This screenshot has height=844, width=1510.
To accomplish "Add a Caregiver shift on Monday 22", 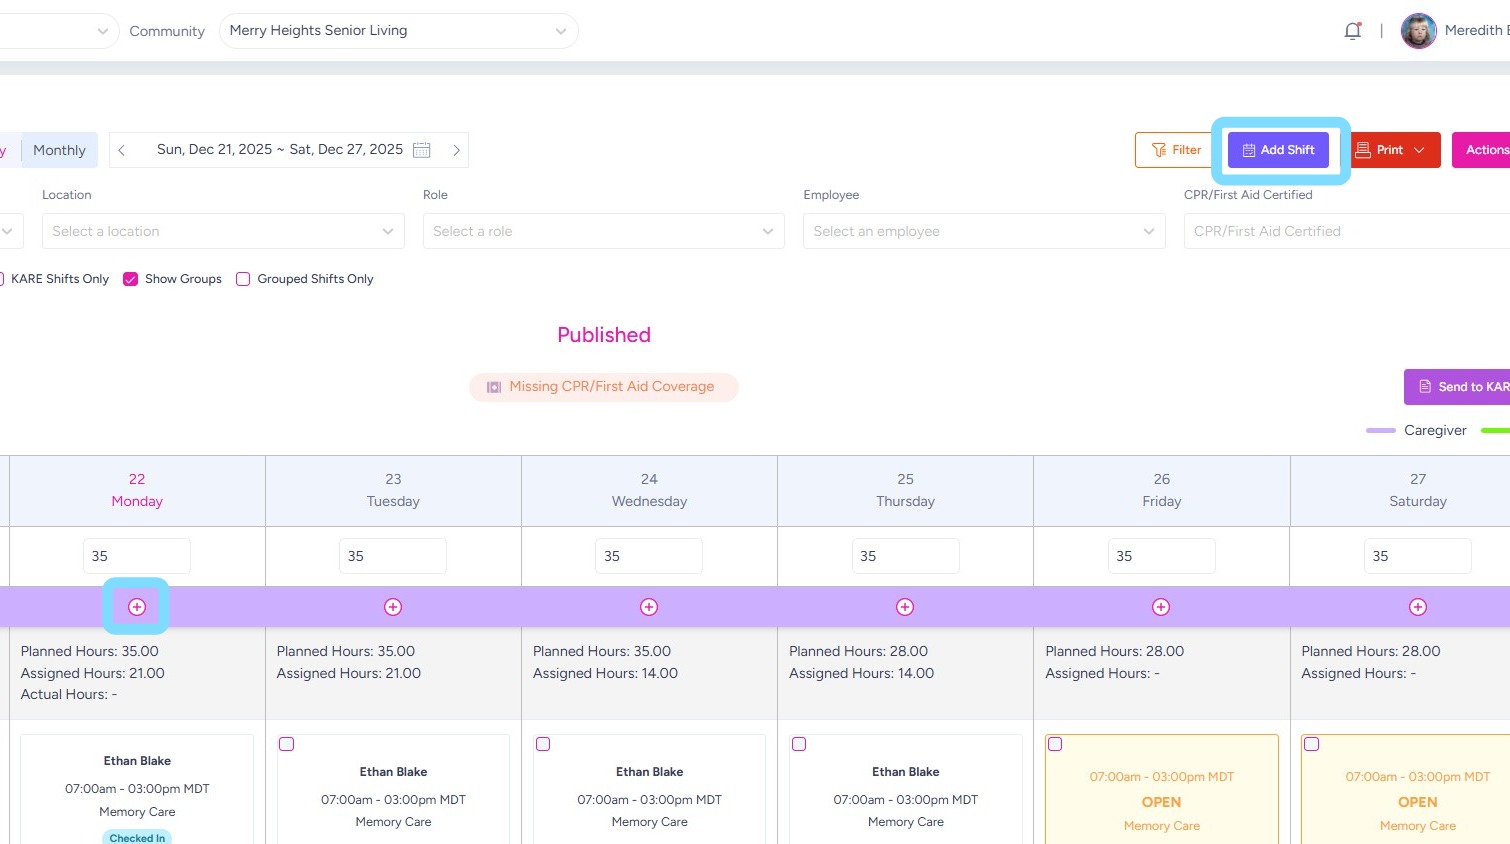I will pos(137,607).
